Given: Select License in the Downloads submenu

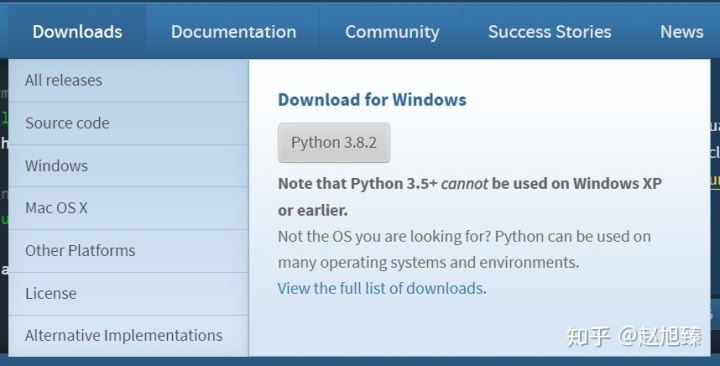Looking at the screenshot, I should pos(129,293).
